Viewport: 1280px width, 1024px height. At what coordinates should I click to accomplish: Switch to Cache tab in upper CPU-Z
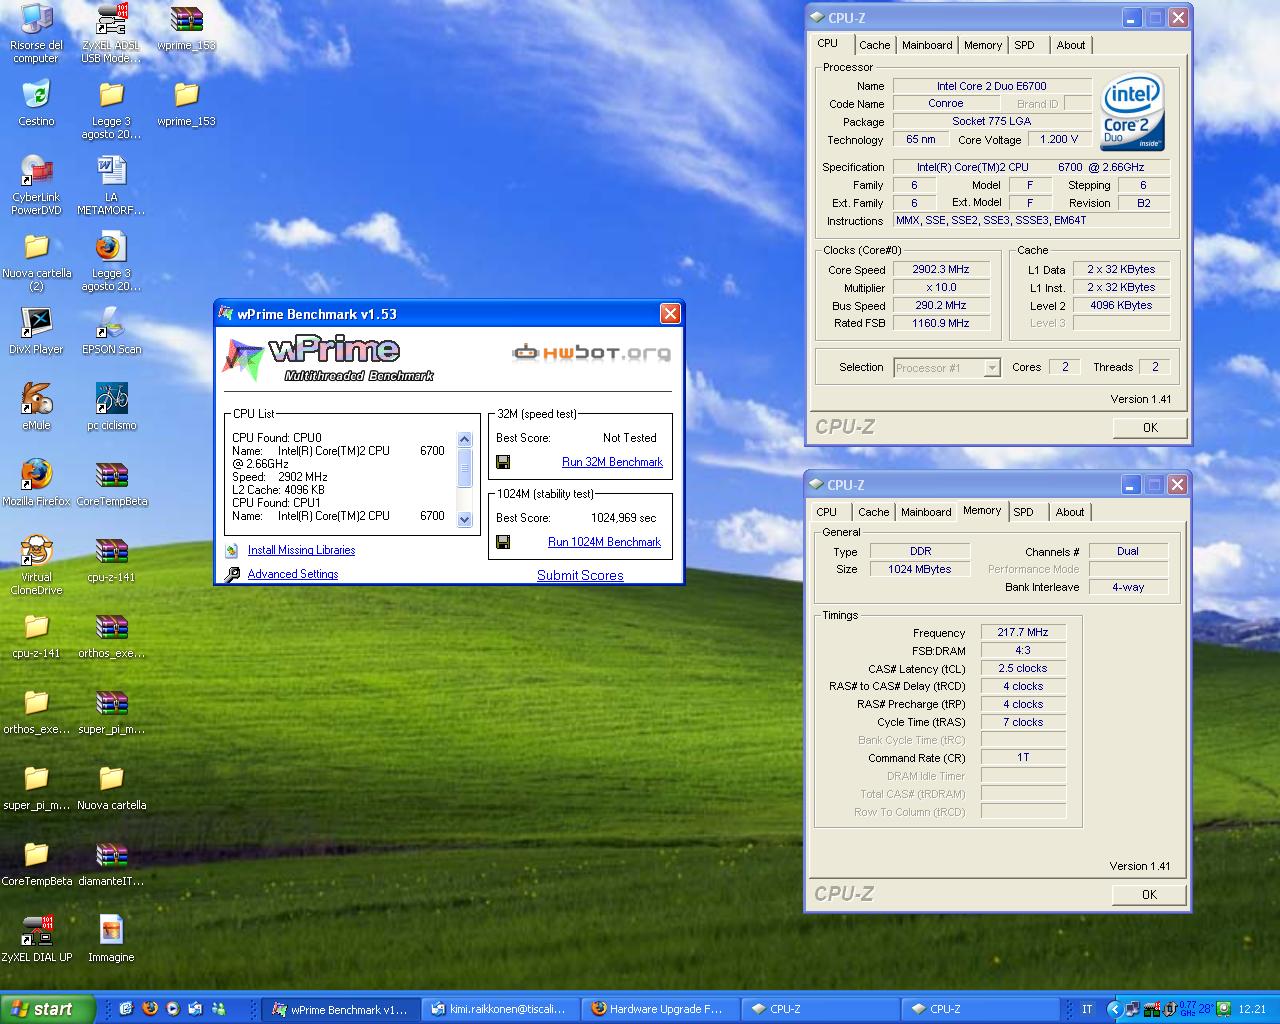coord(874,45)
